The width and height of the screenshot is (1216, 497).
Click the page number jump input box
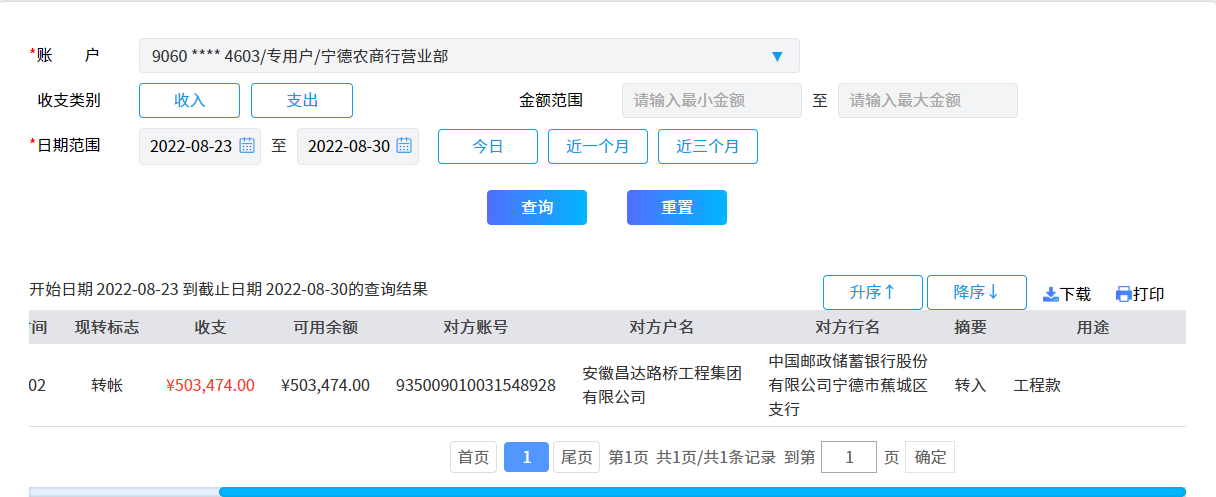pos(848,457)
